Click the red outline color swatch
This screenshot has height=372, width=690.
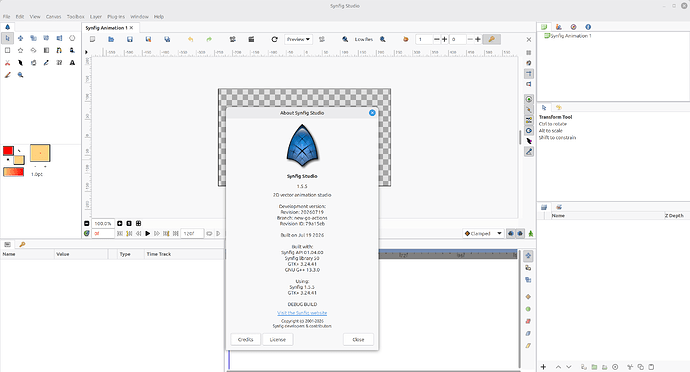(8, 151)
